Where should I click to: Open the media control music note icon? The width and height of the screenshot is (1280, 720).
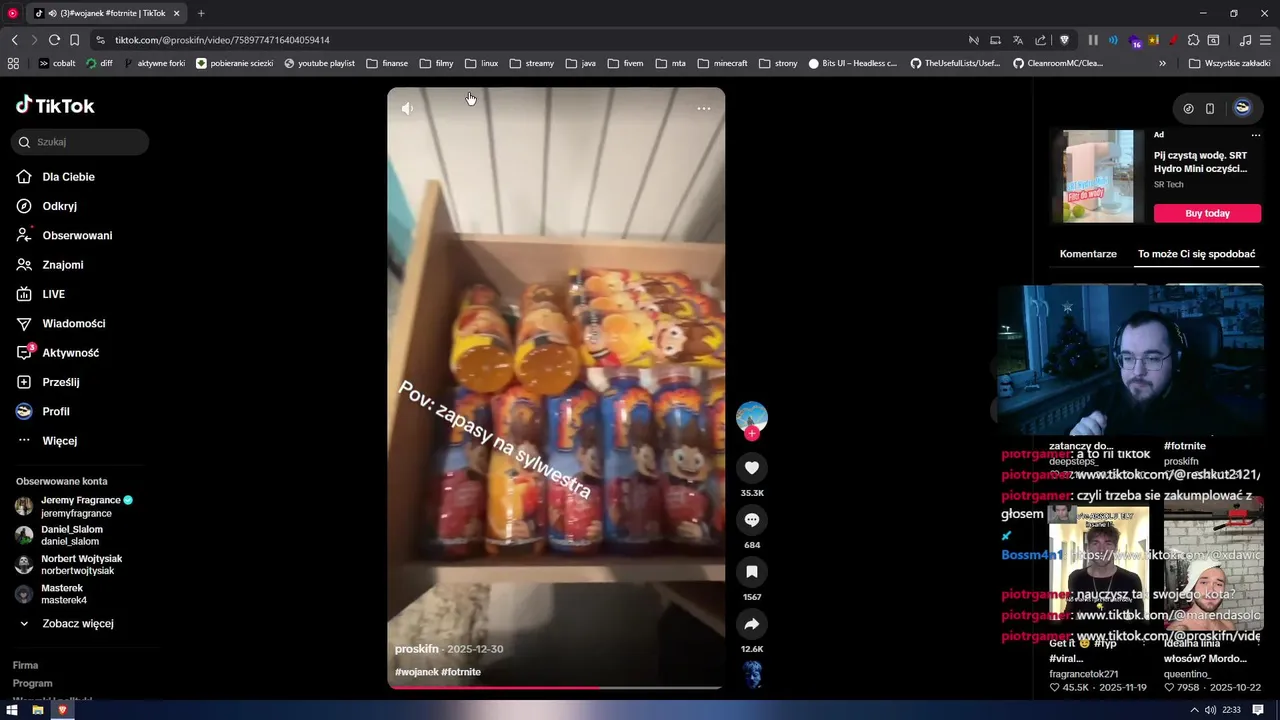[x=1245, y=40]
